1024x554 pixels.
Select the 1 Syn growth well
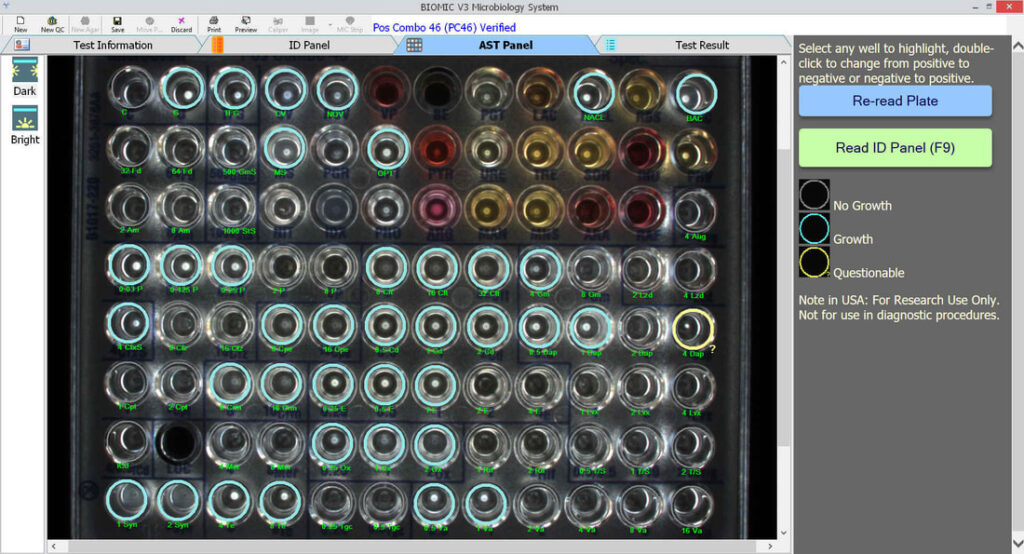[127, 500]
